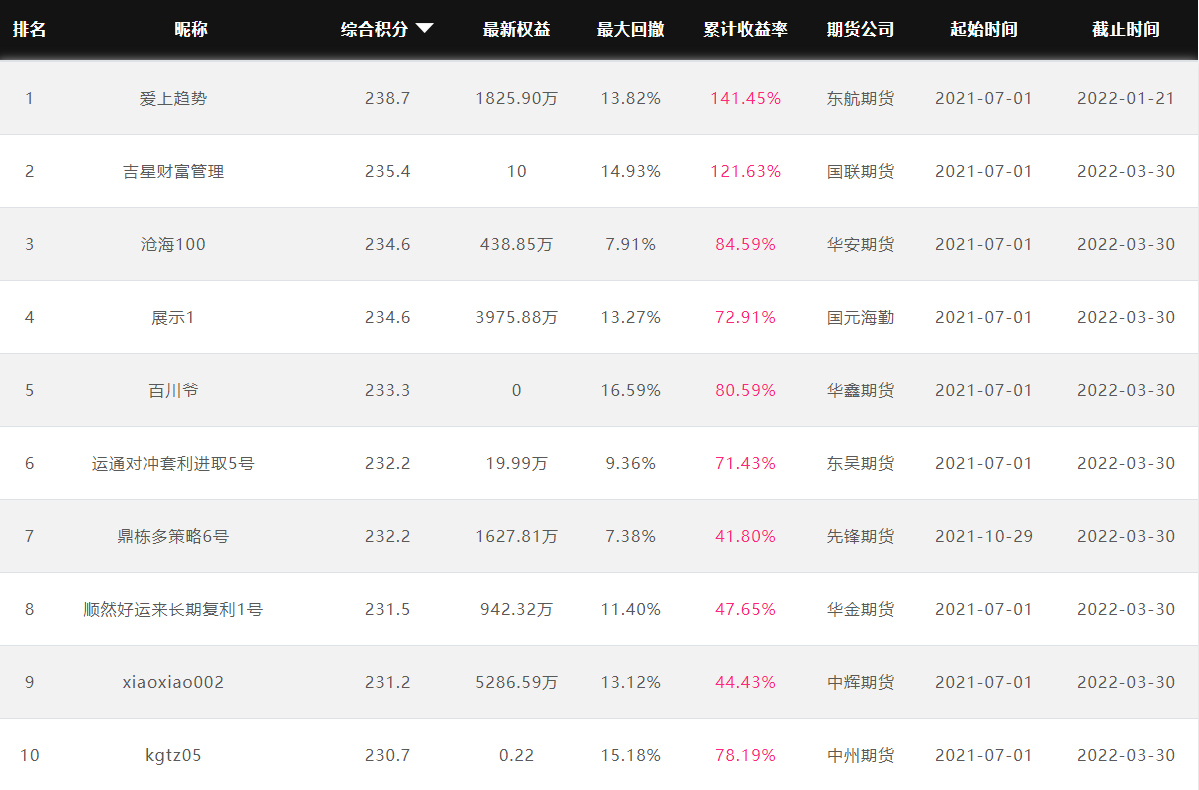
Task: Click score 235.4
Action: click(x=387, y=171)
